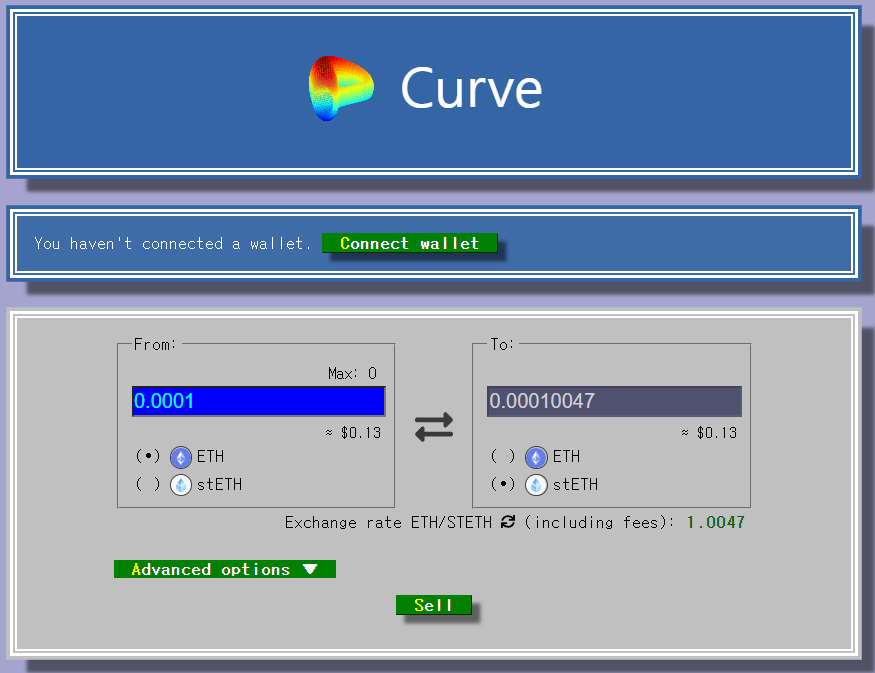Click stETH token icon in From box

(181, 485)
